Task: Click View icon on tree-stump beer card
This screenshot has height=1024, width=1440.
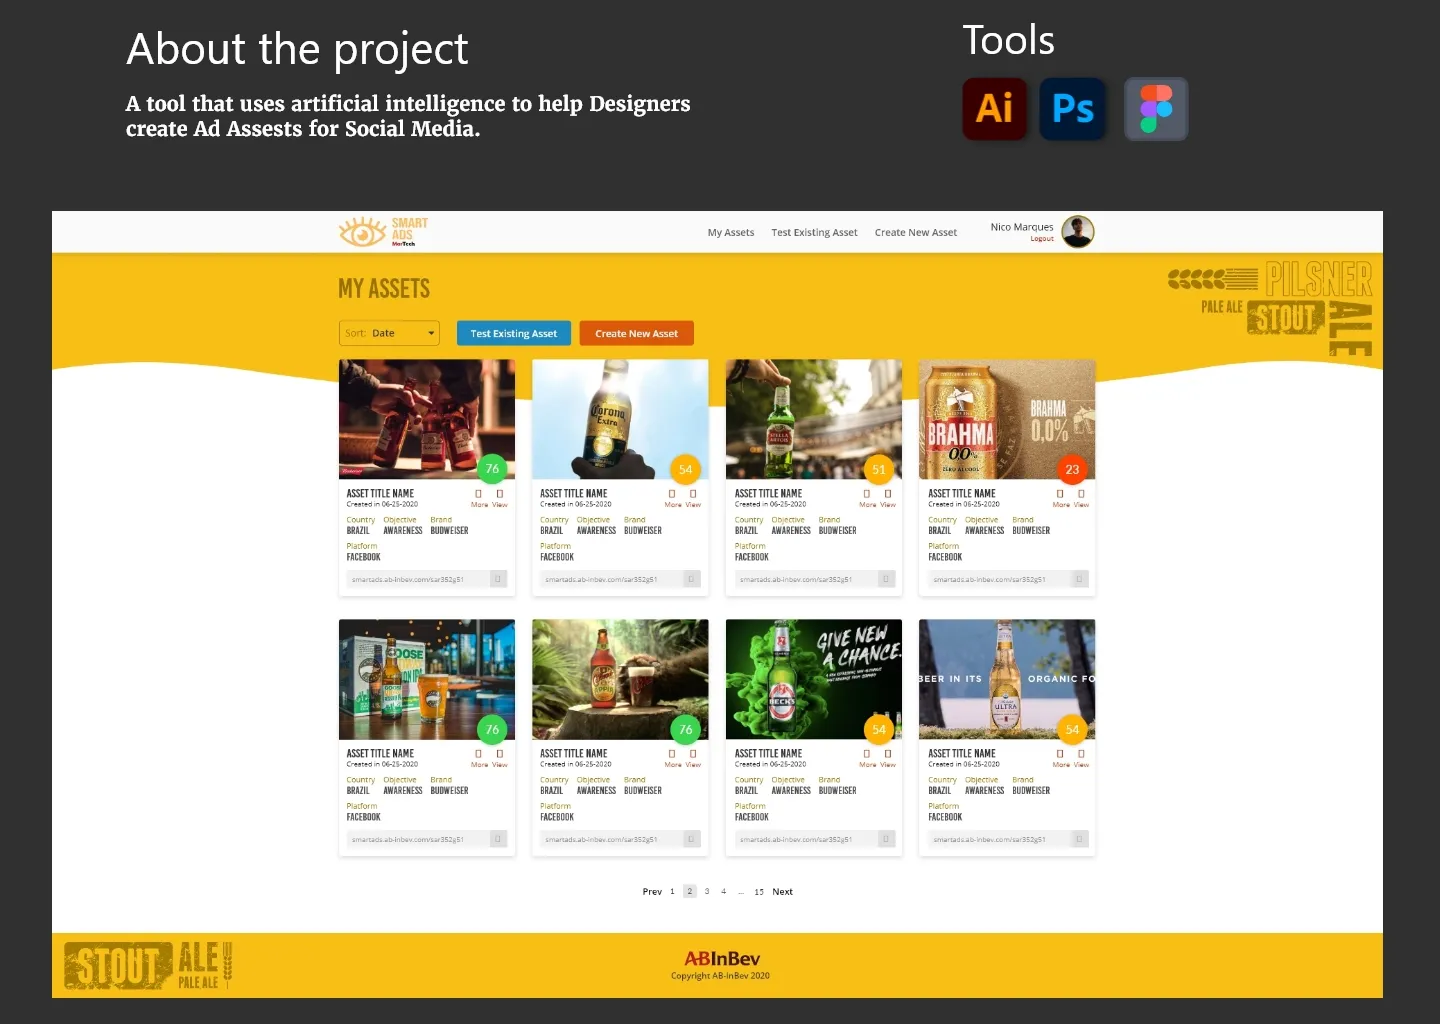Action: point(693,754)
